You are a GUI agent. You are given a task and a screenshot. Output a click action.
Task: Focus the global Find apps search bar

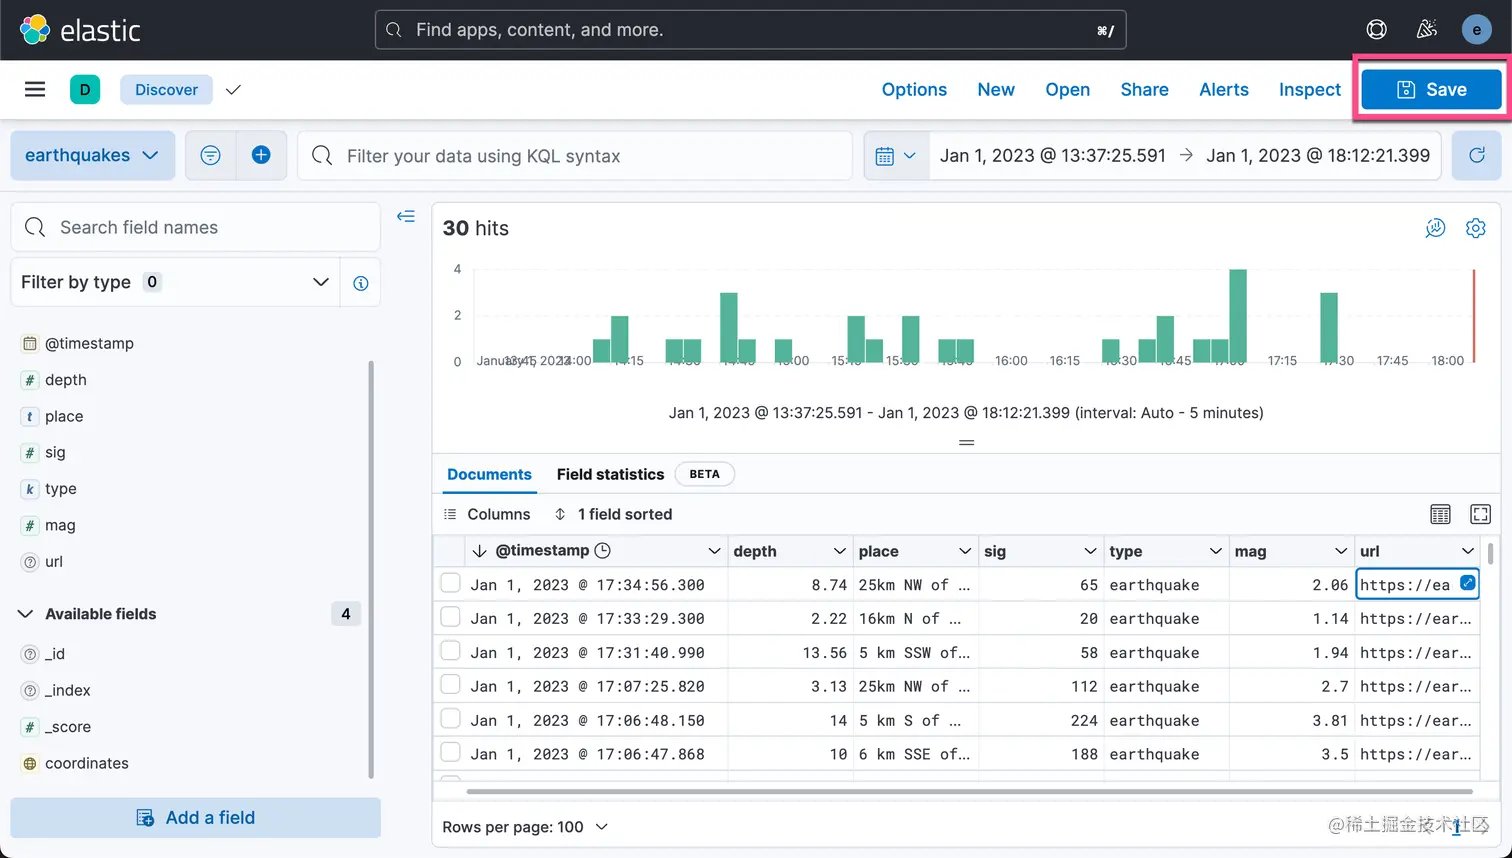click(x=750, y=30)
